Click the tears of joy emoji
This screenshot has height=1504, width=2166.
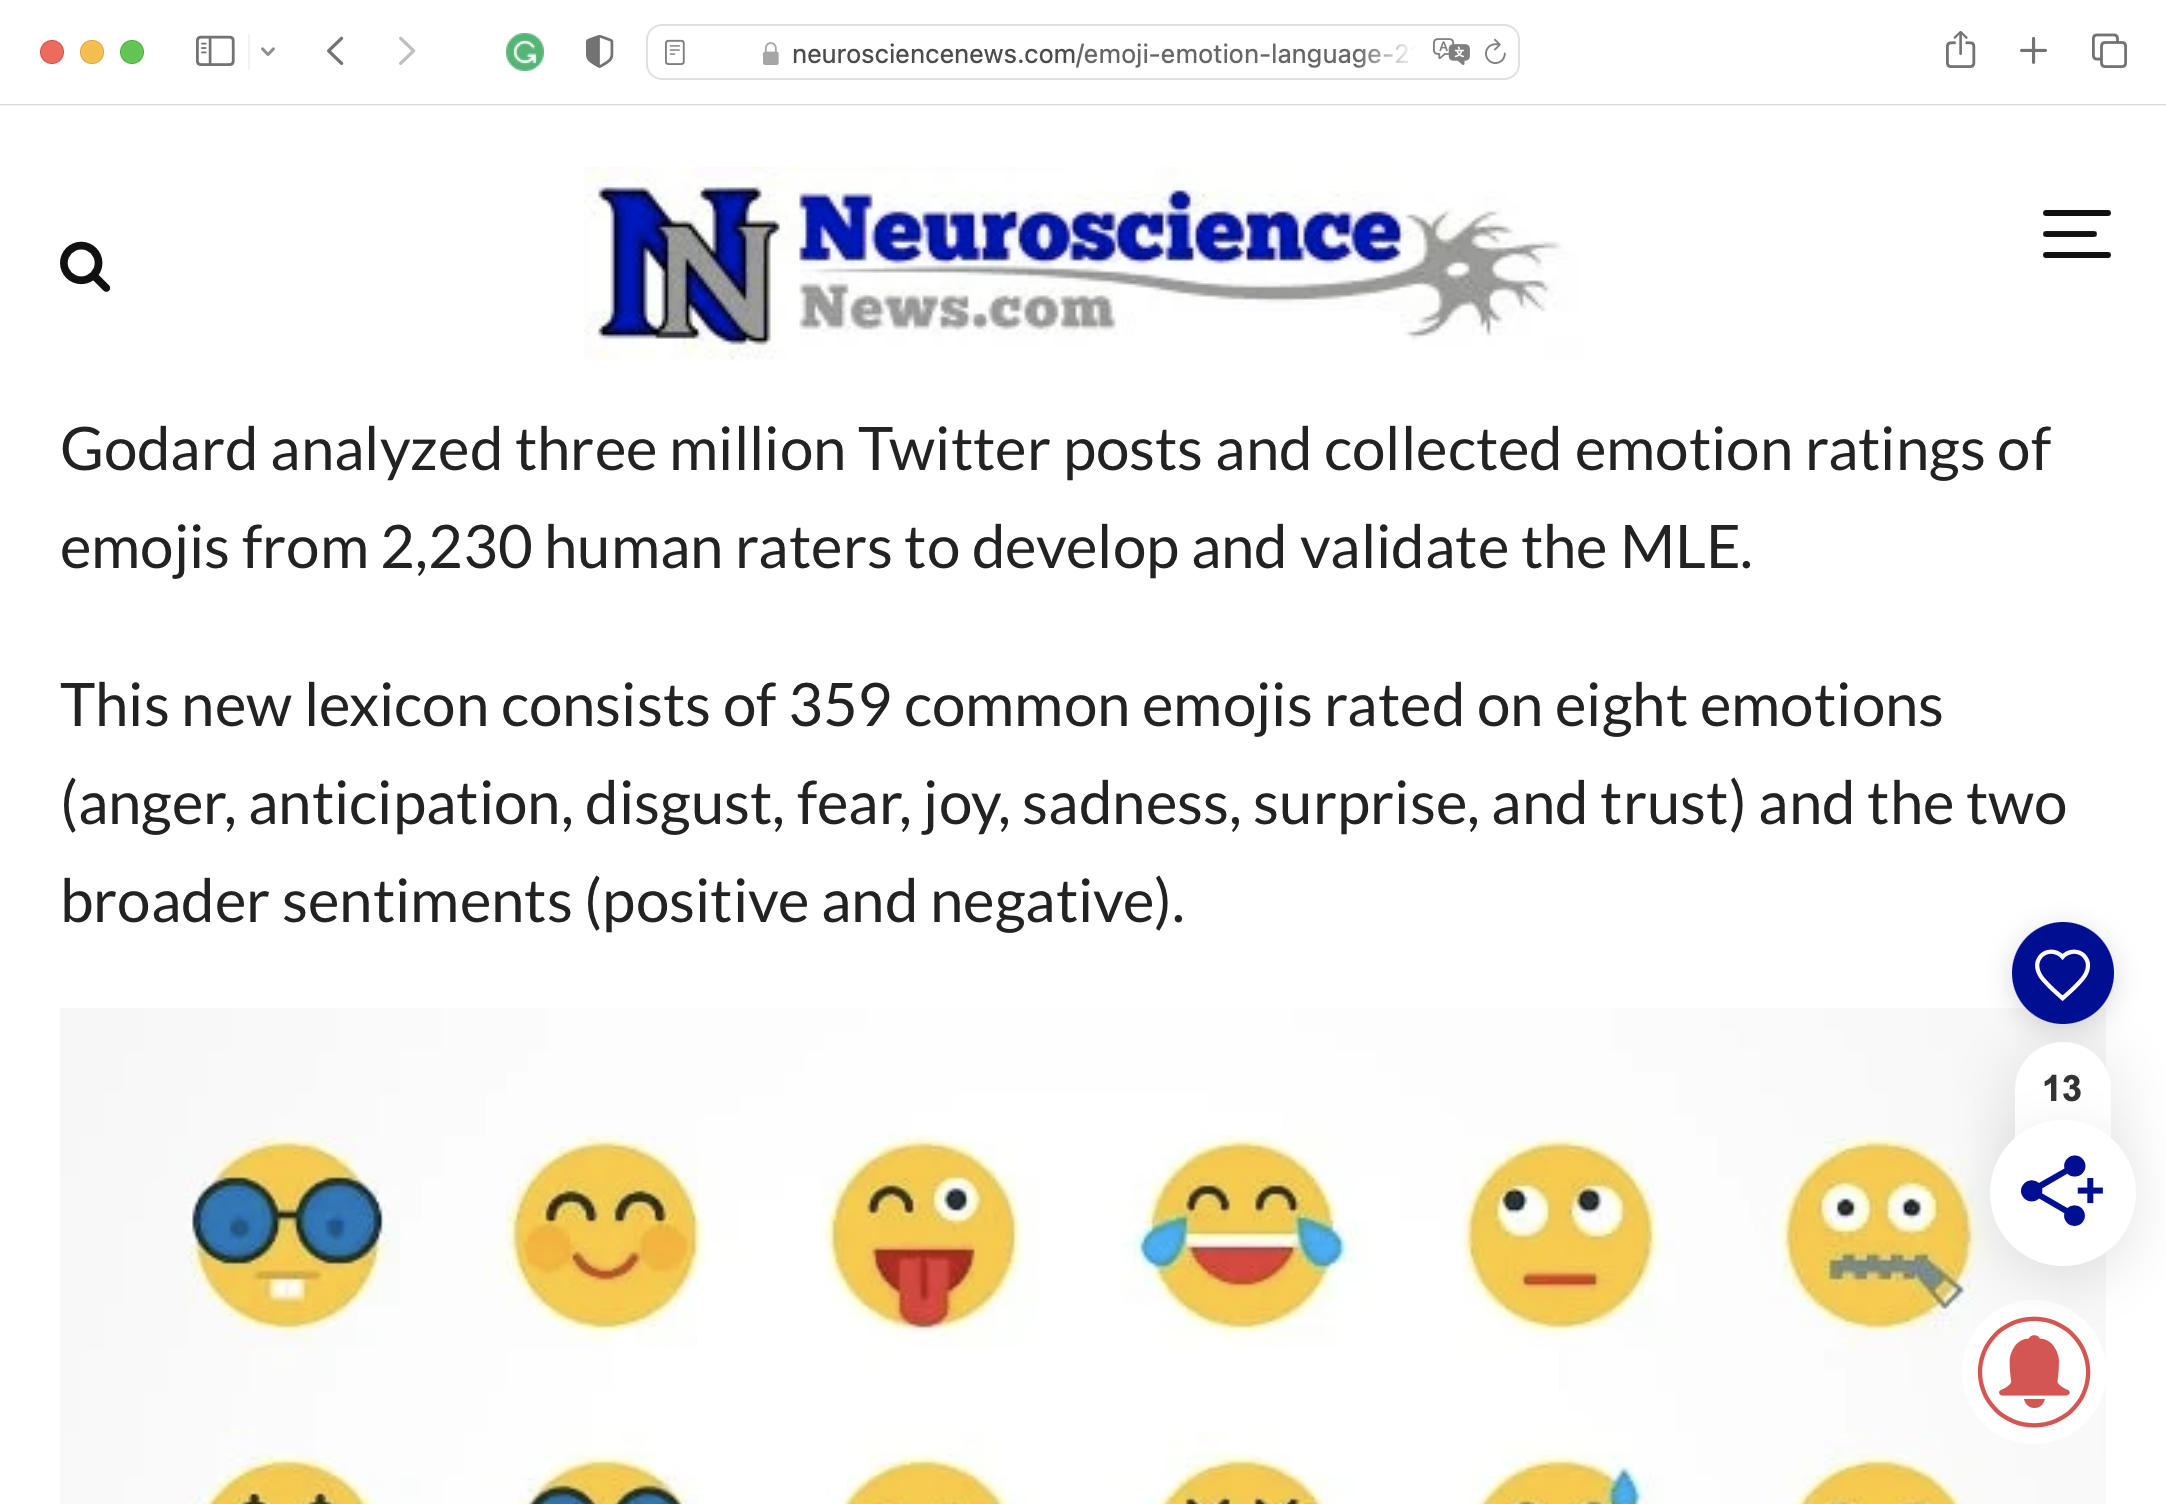(1242, 1235)
